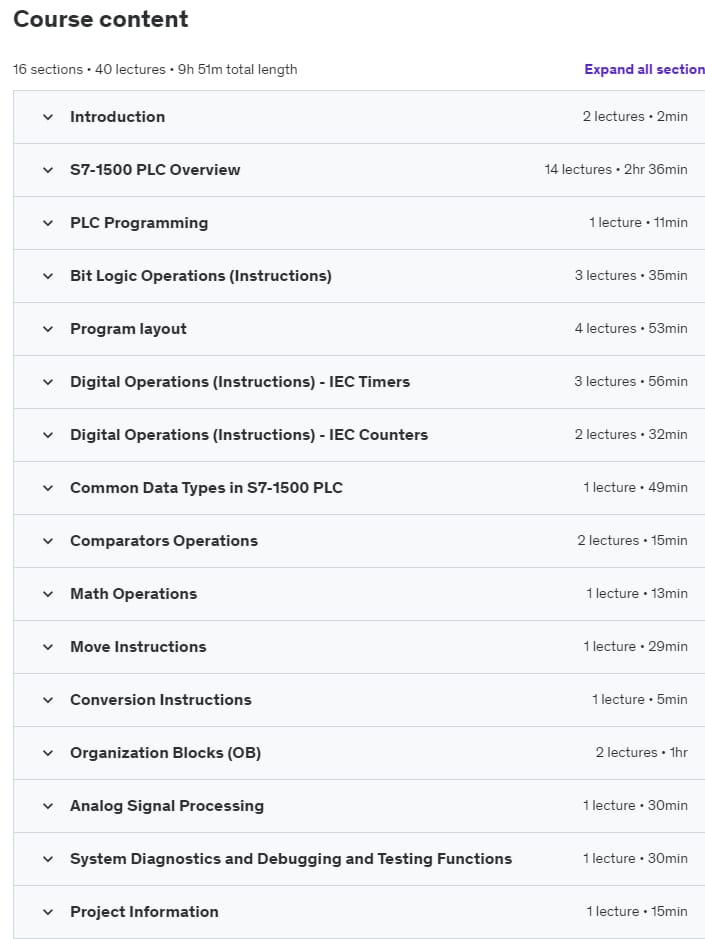705x939 pixels.
Task: Click the chevron next to IEC Timers section
Action: click(x=48, y=382)
